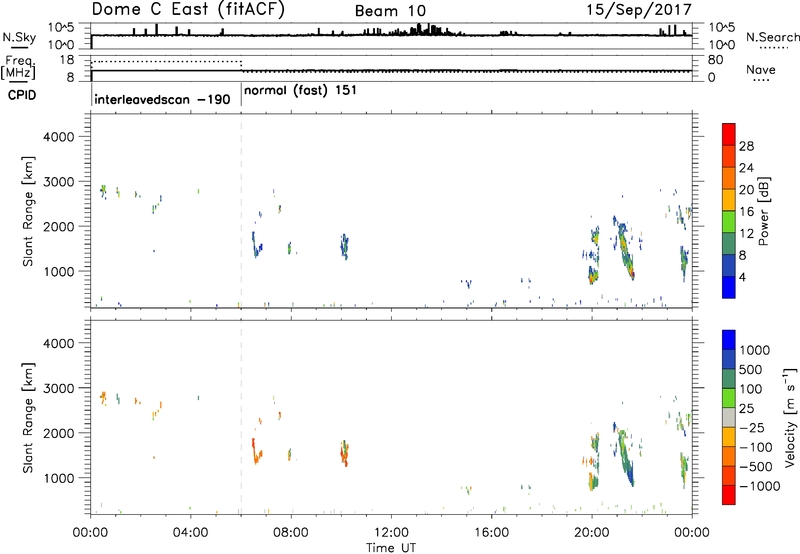This screenshot has width=800, height=554.
Task: Select the "-100" velocity color bar label
Action: 756,447
